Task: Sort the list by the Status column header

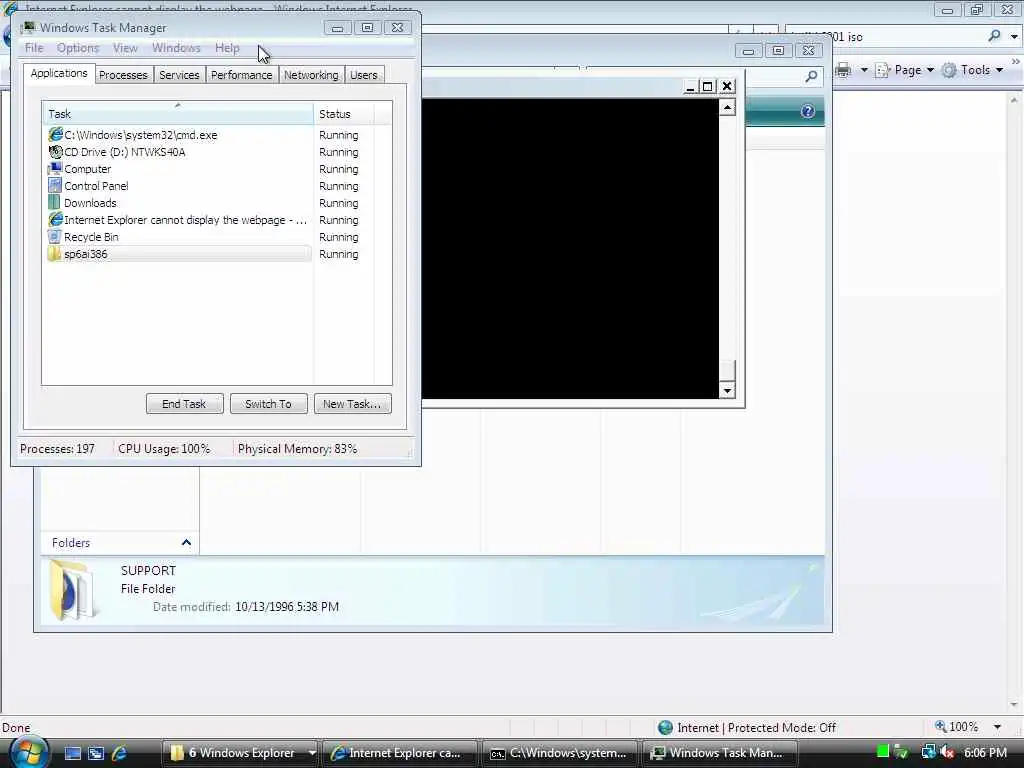Action: [344, 114]
